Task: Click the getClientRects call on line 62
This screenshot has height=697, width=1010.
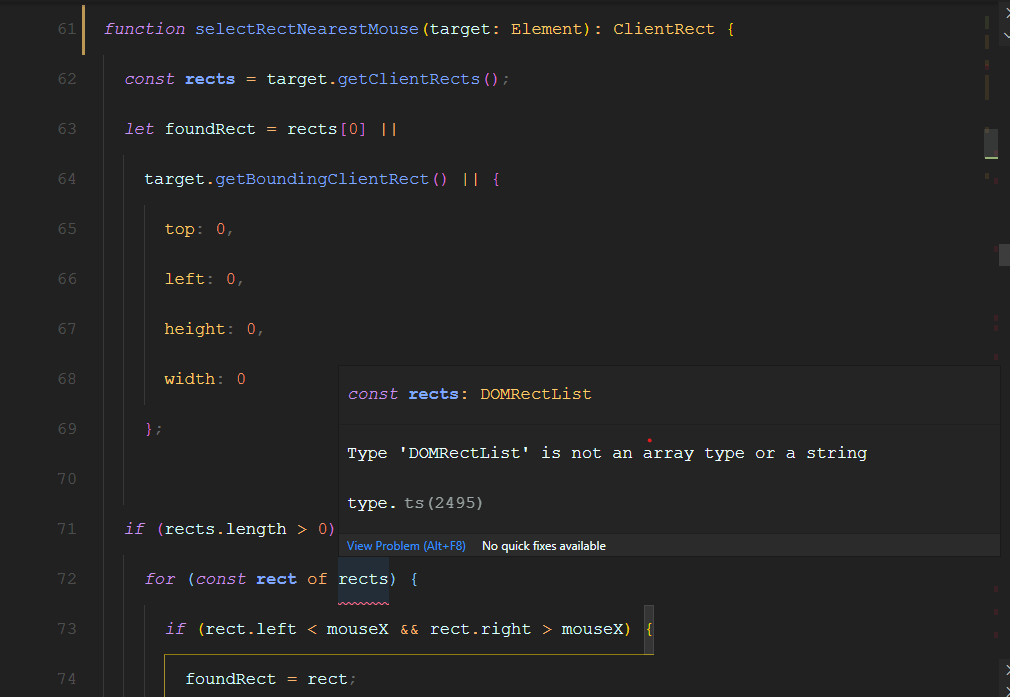Action: tap(408, 79)
